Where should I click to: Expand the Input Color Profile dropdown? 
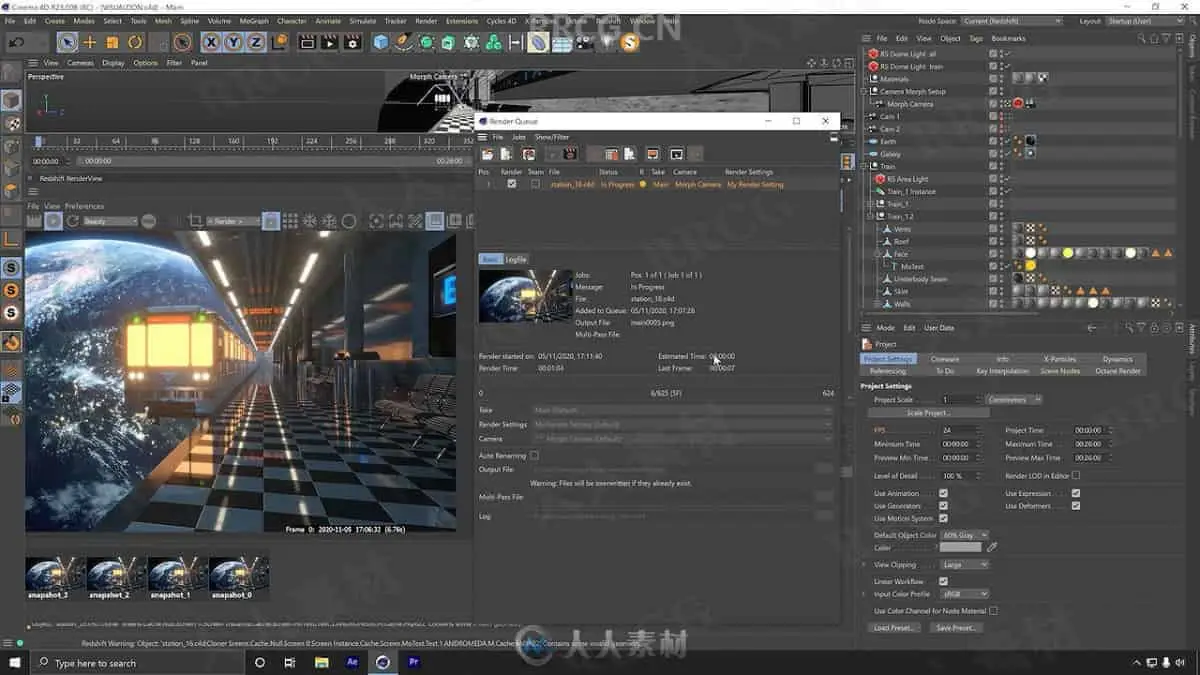(964, 594)
